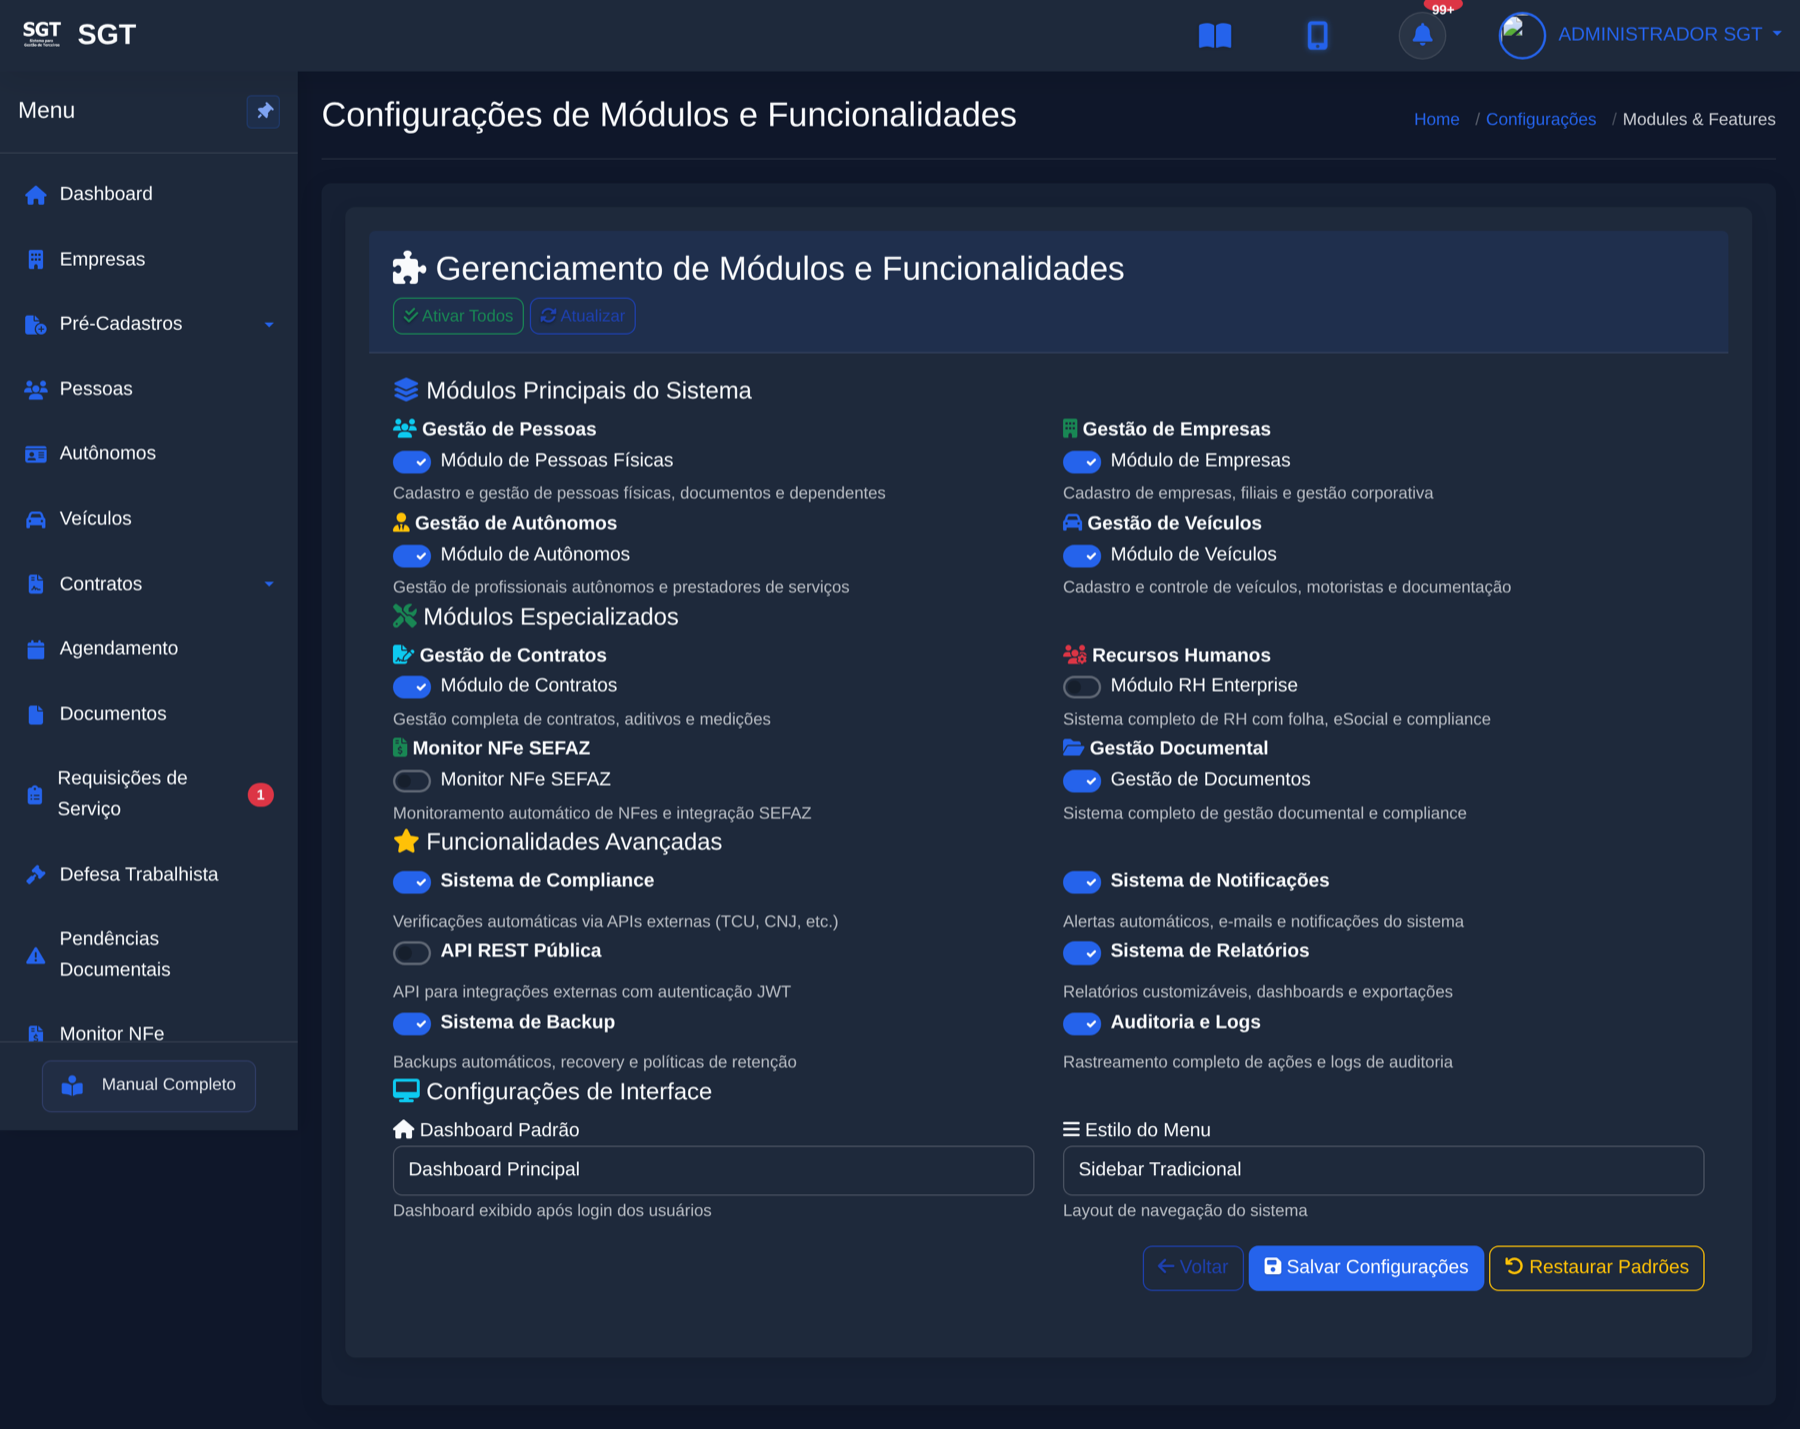Toggle the sidebar pin icon

pos(264,111)
